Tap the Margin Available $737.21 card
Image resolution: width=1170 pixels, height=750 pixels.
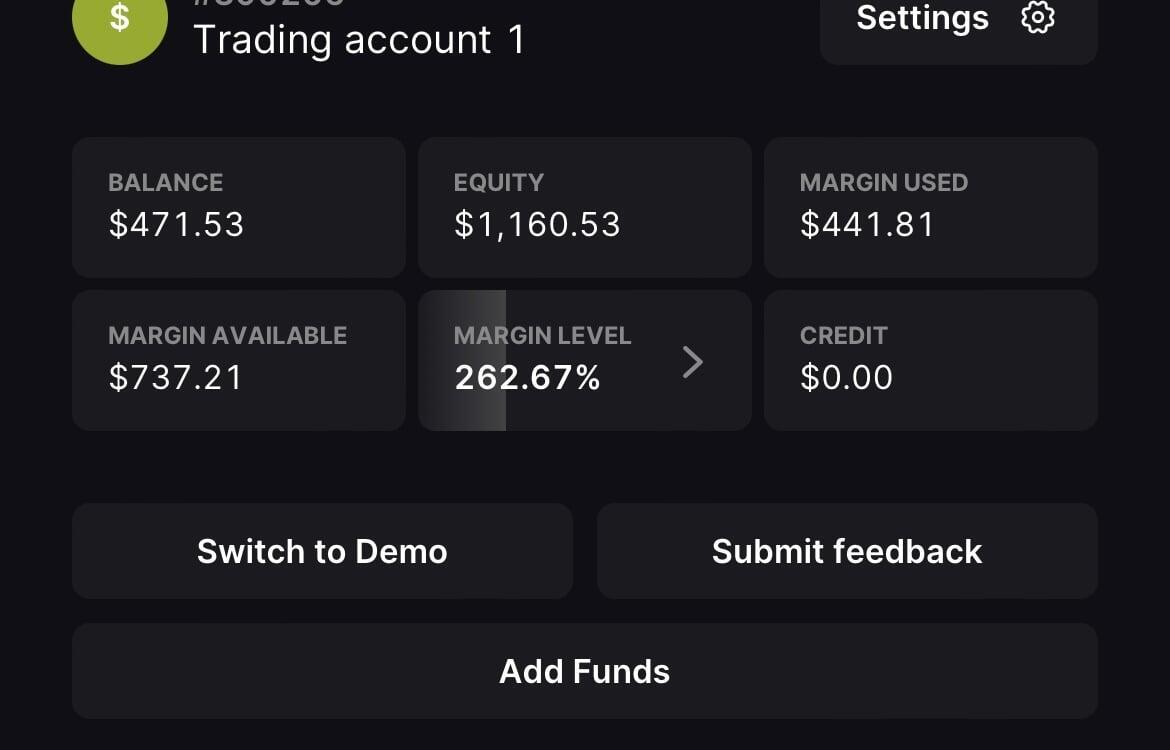[239, 360]
